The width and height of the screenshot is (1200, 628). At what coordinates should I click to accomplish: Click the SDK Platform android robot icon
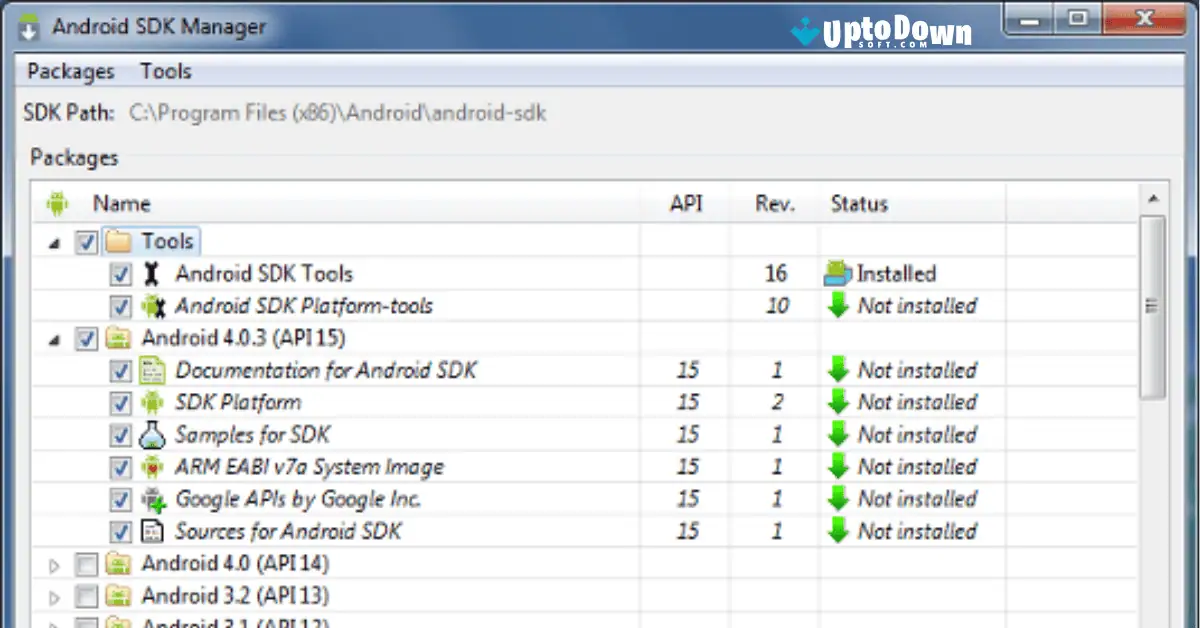pyautogui.click(x=152, y=402)
